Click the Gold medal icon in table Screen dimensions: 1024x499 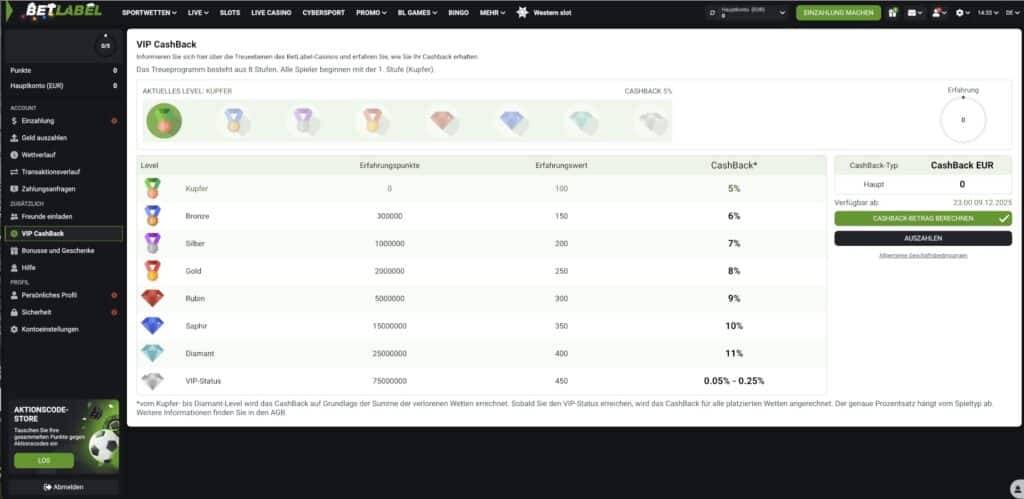(x=152, y=270)
